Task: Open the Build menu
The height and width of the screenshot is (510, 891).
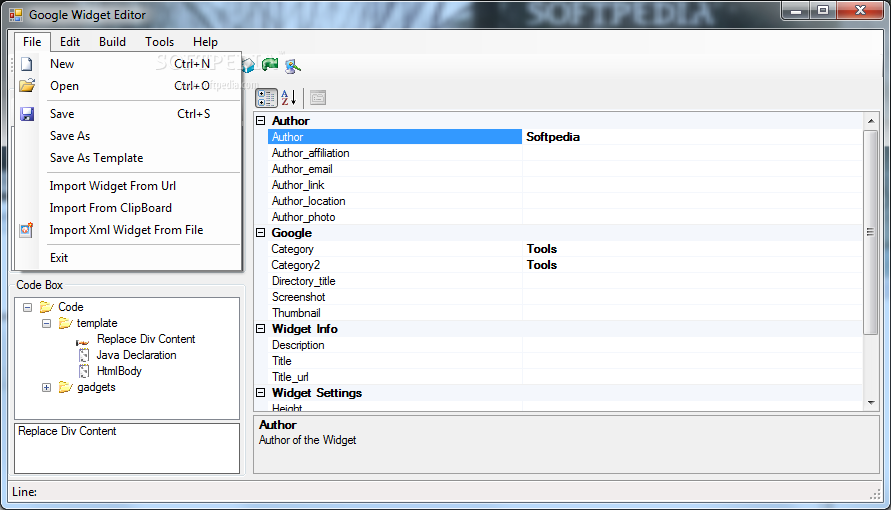Action: click(112, 41)
